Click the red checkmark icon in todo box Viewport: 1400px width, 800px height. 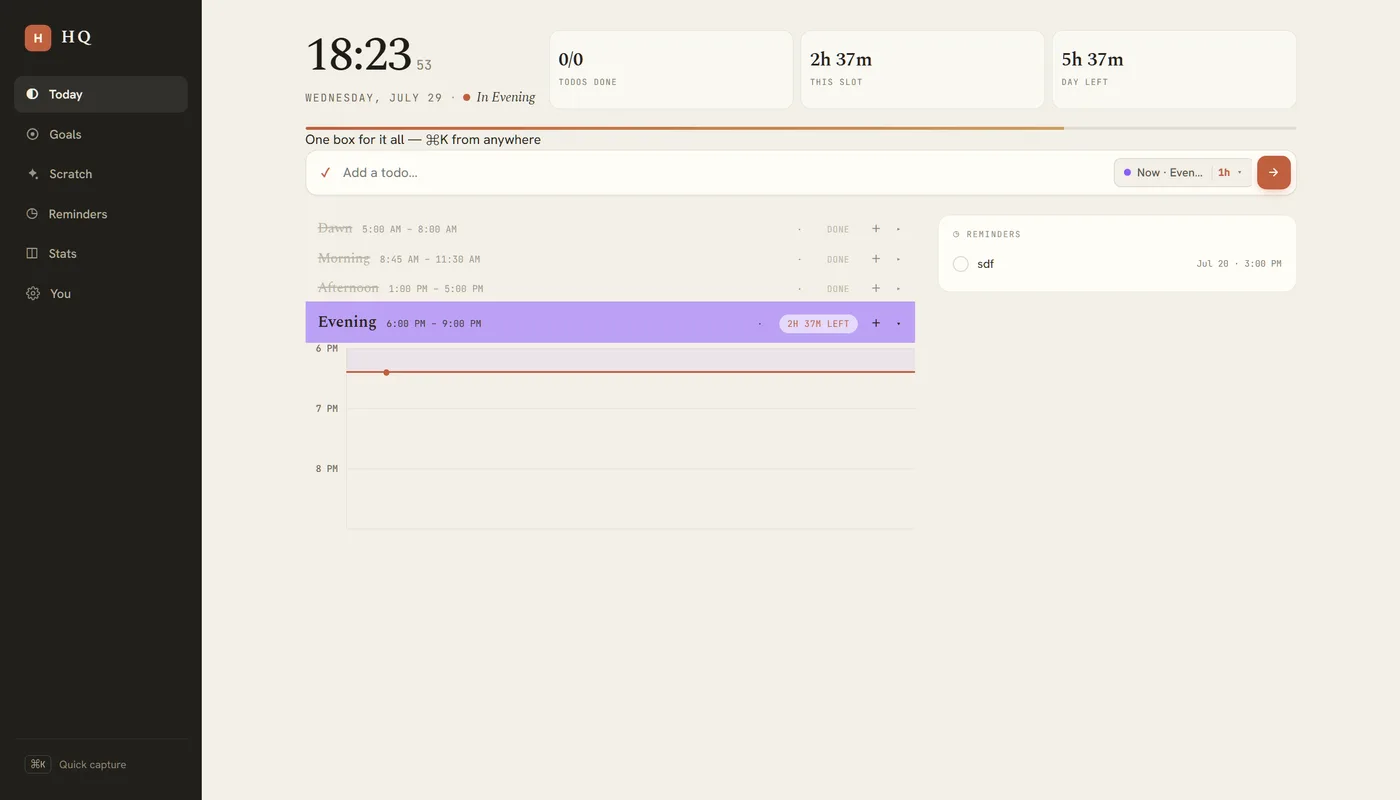(x=325, y=173)
